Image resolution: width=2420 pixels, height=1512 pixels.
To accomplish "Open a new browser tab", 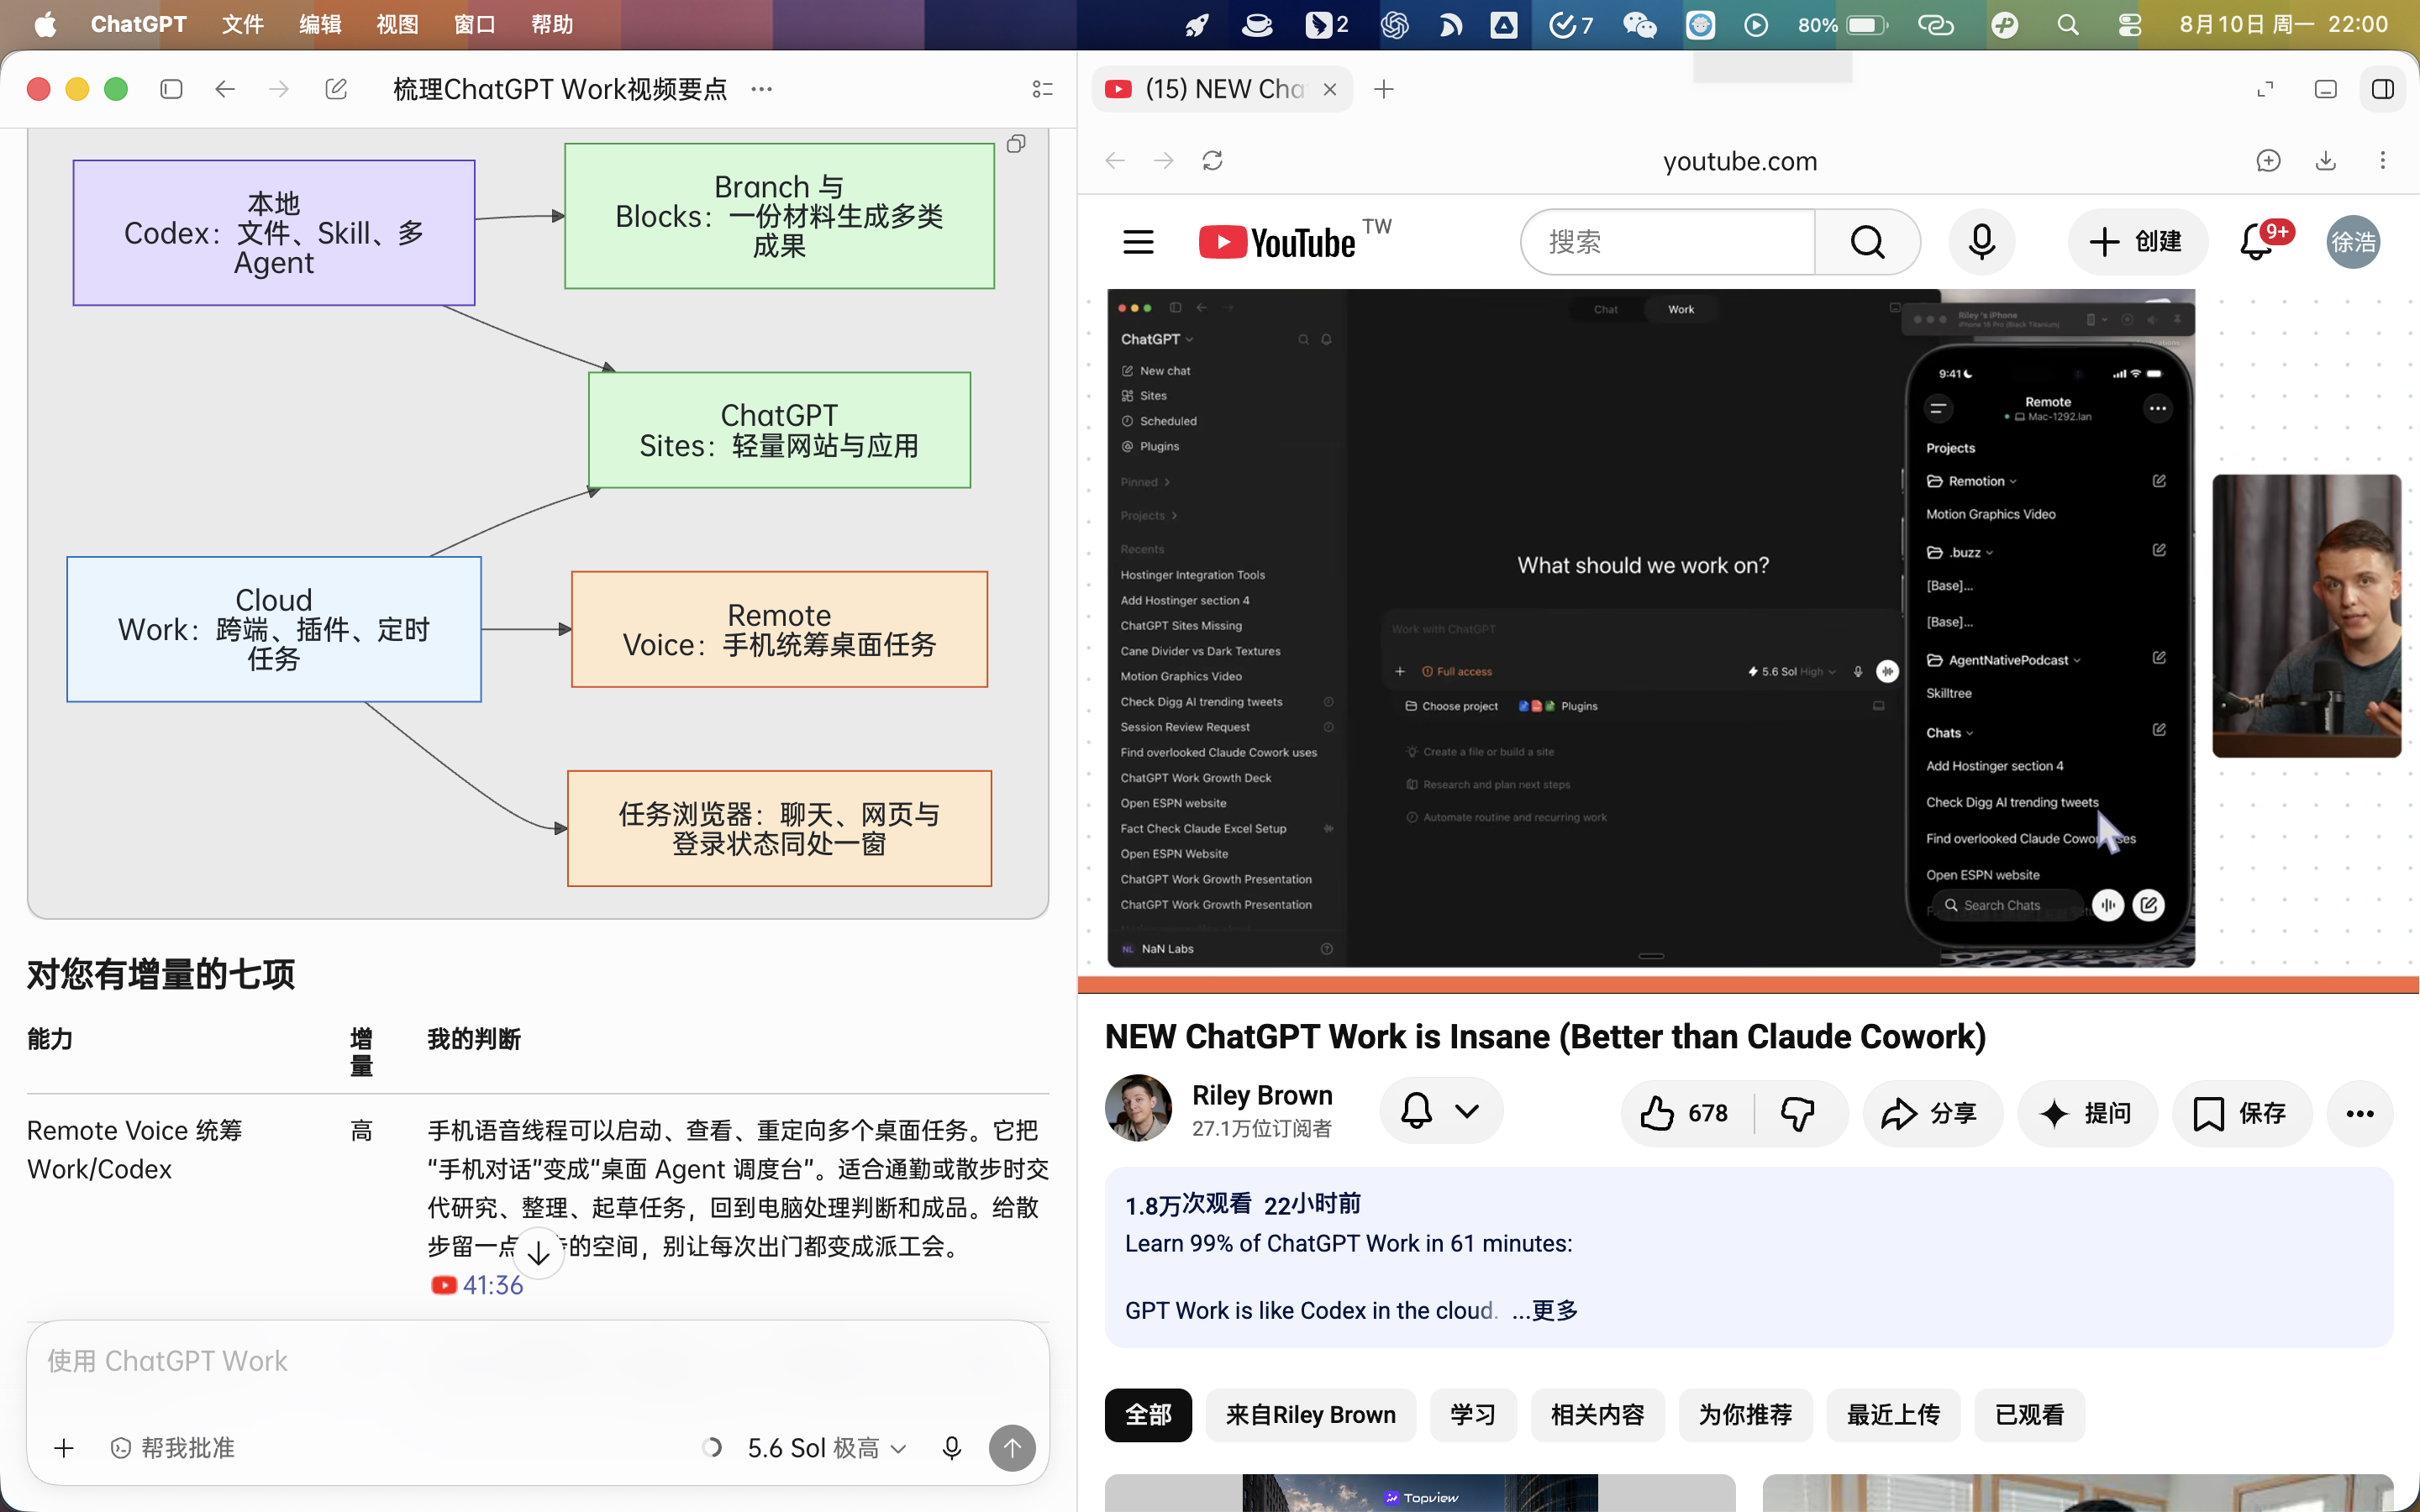I will [1384, 89].
